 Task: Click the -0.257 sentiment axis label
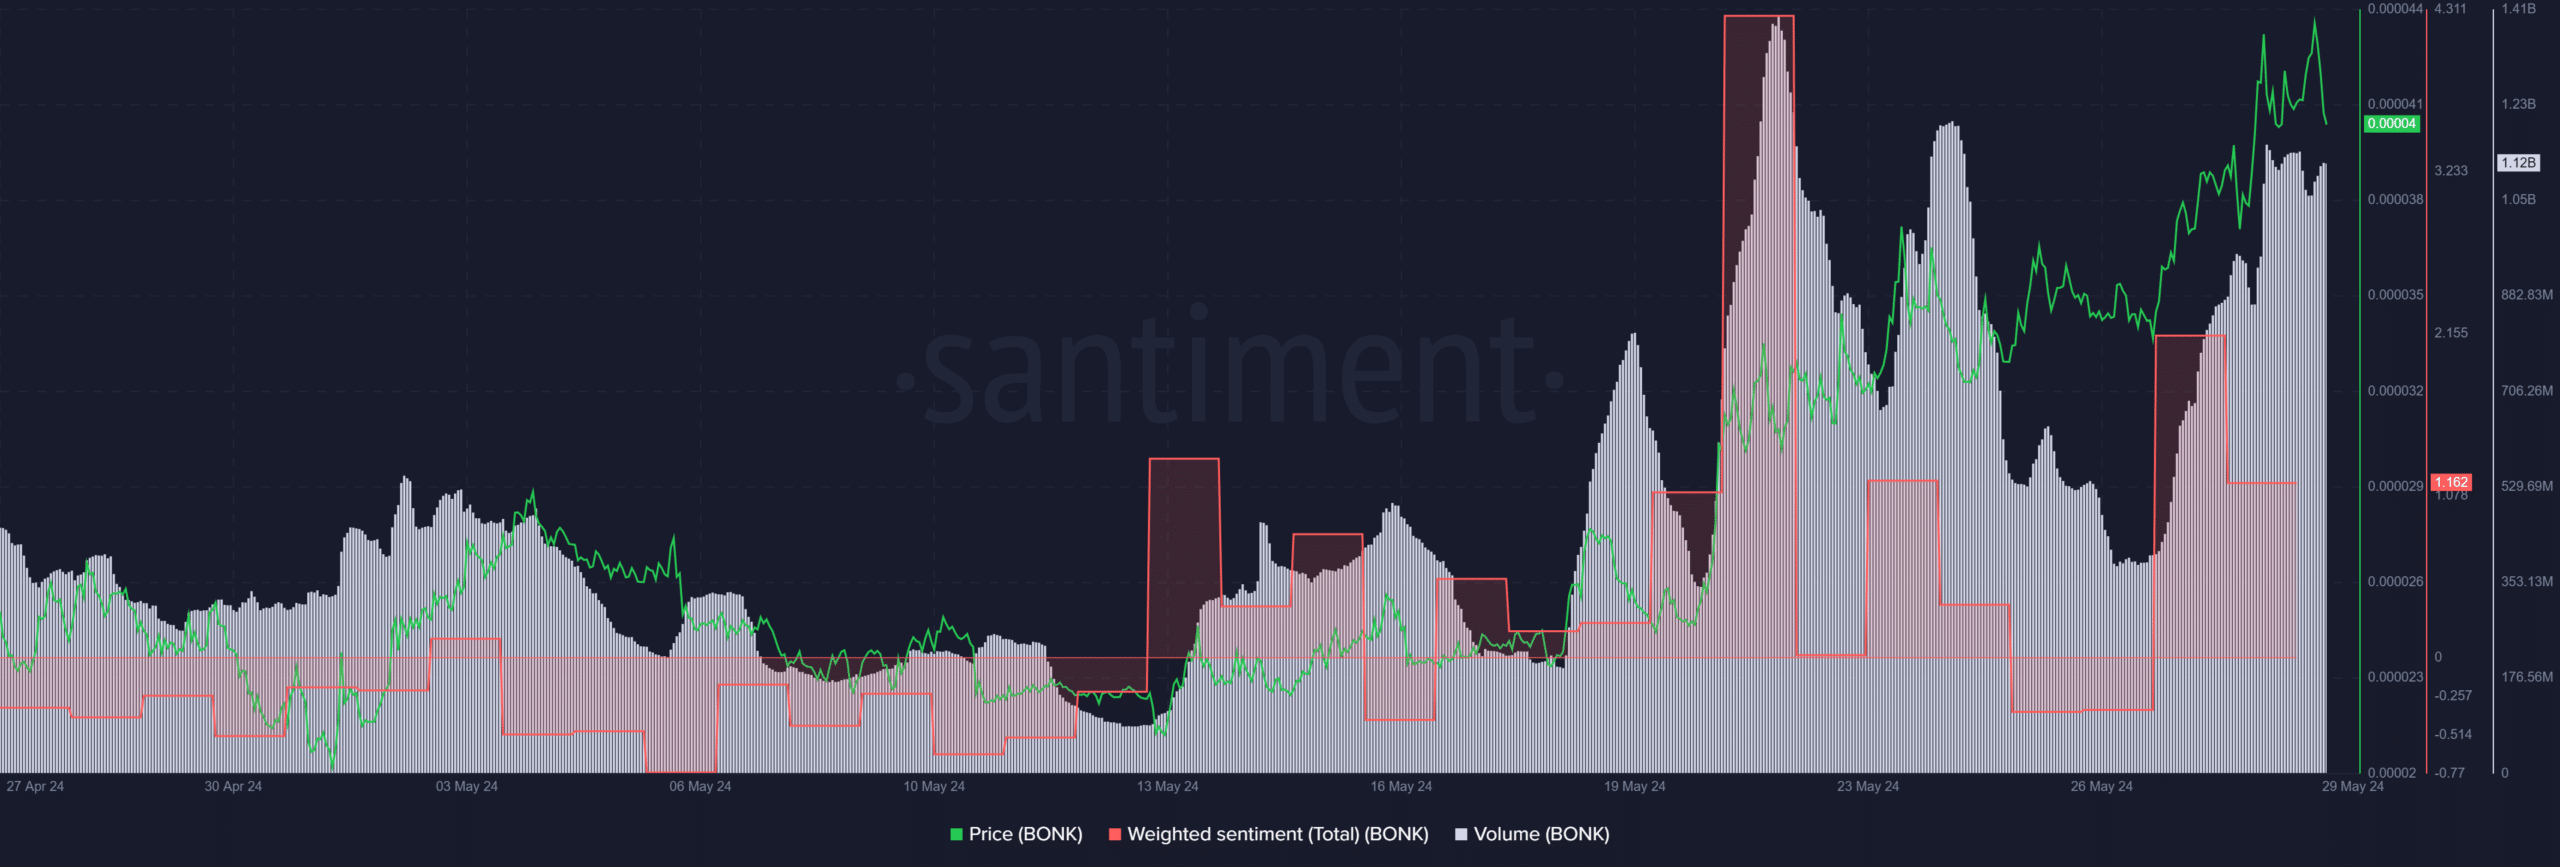pos(2453,695)
